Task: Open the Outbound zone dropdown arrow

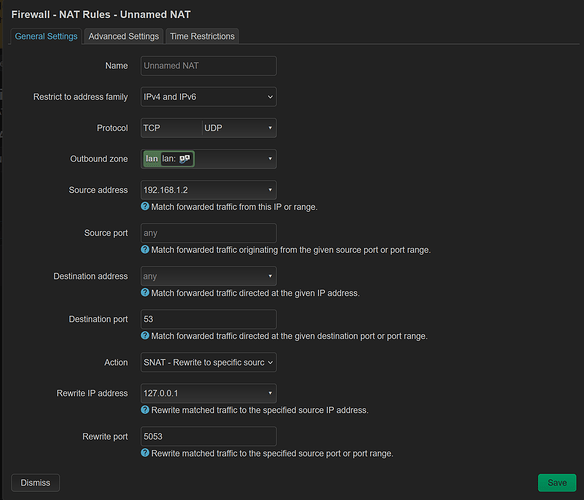Action: click(270, 159)
